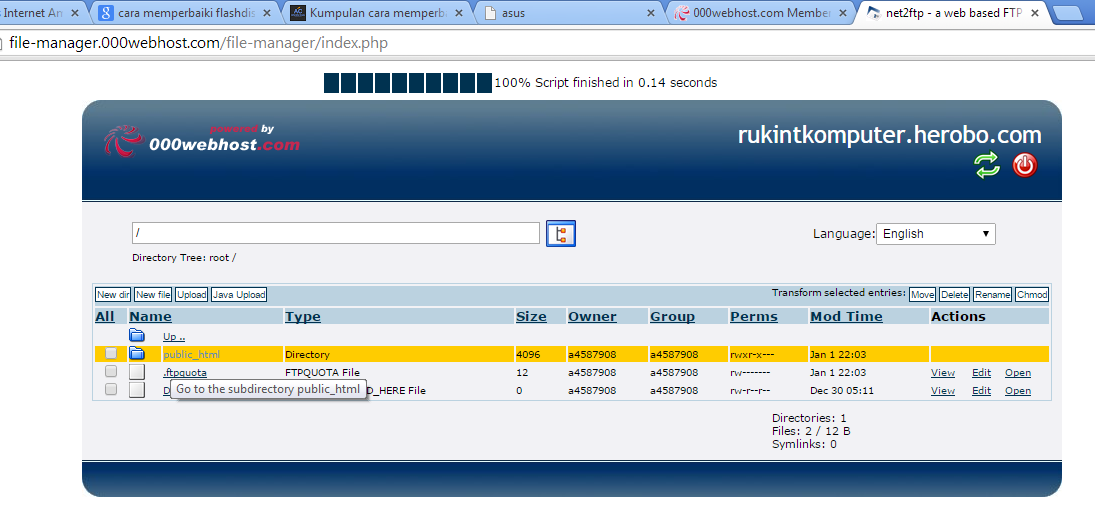The image size is (1095, 518).
Task: Click the browser address bar URL
Action: [x=198, y=43]
